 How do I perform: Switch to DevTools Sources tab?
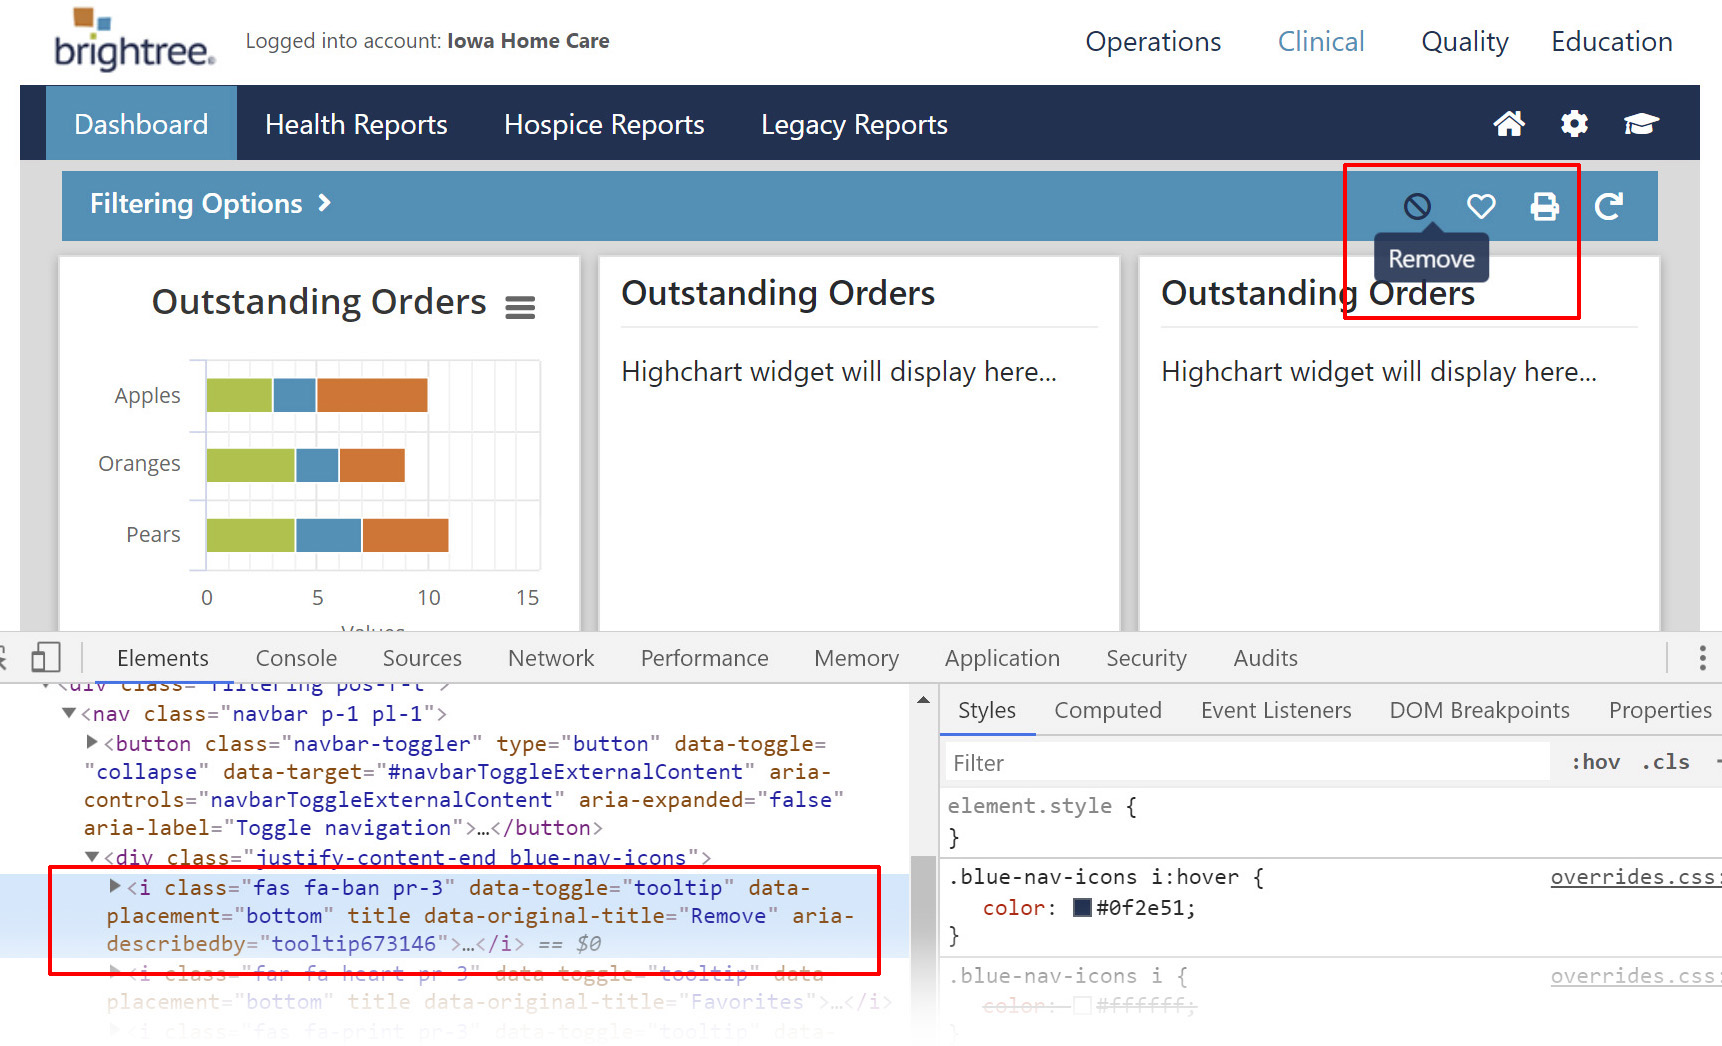[x=422, y=658]
